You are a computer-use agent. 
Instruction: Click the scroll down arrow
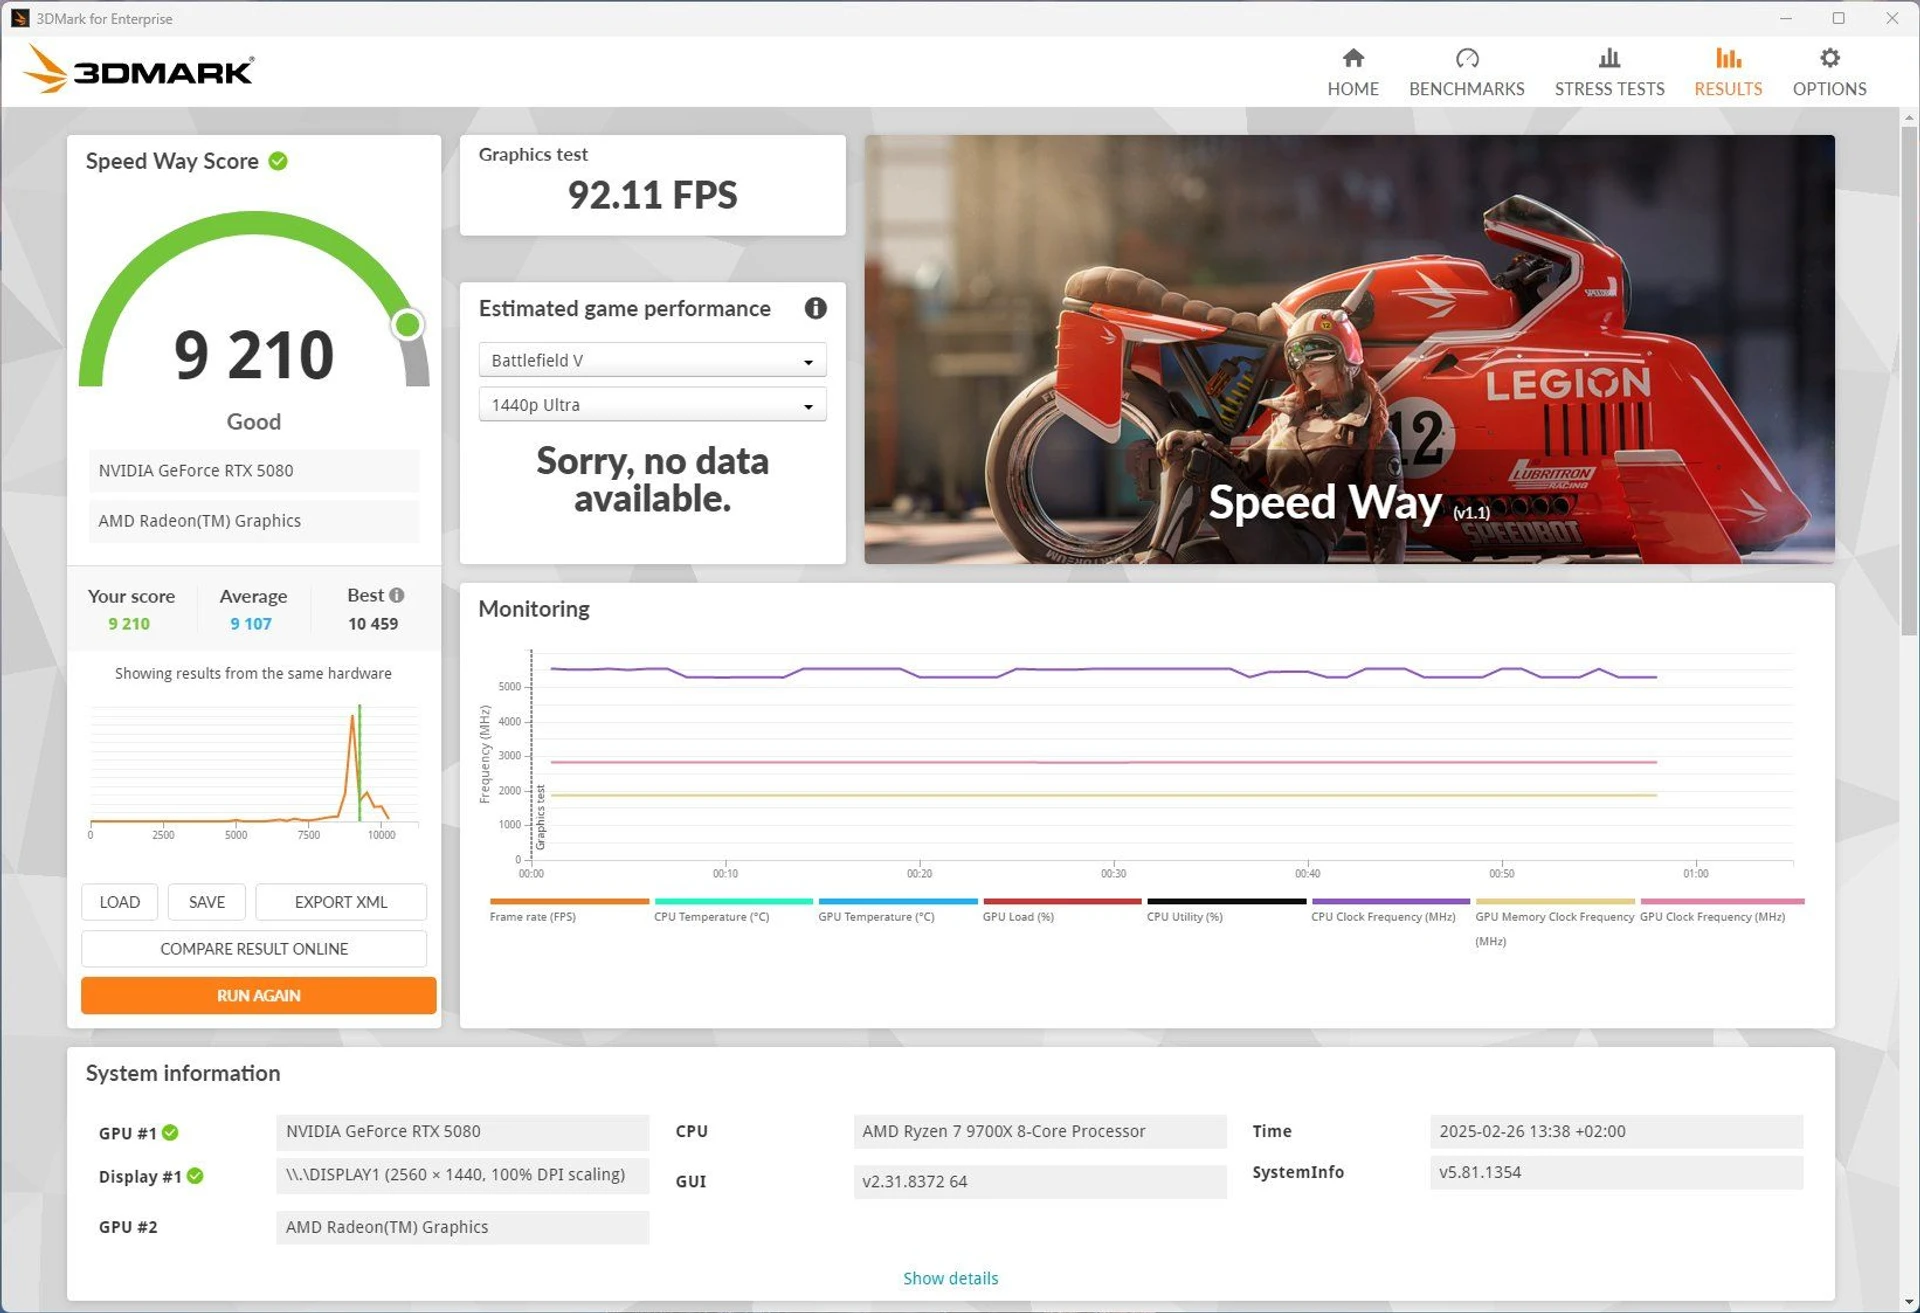1909,1302
